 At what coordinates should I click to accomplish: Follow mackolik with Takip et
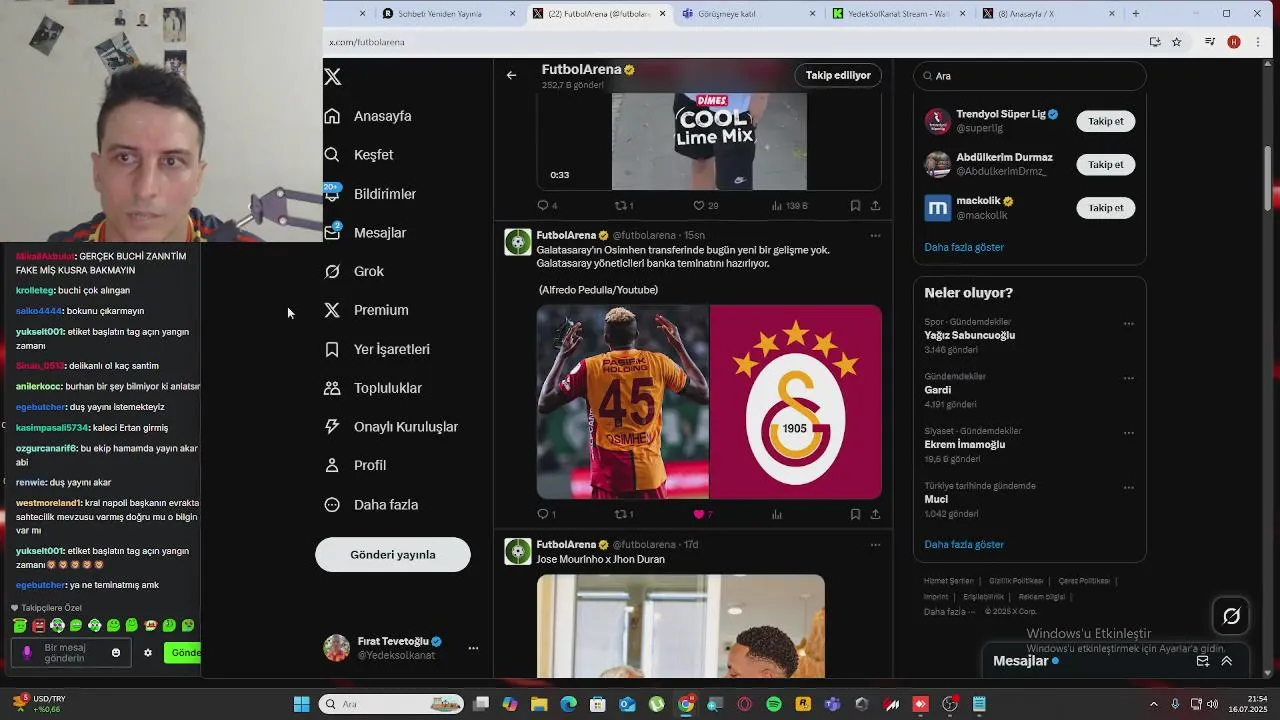(1105, 208)
